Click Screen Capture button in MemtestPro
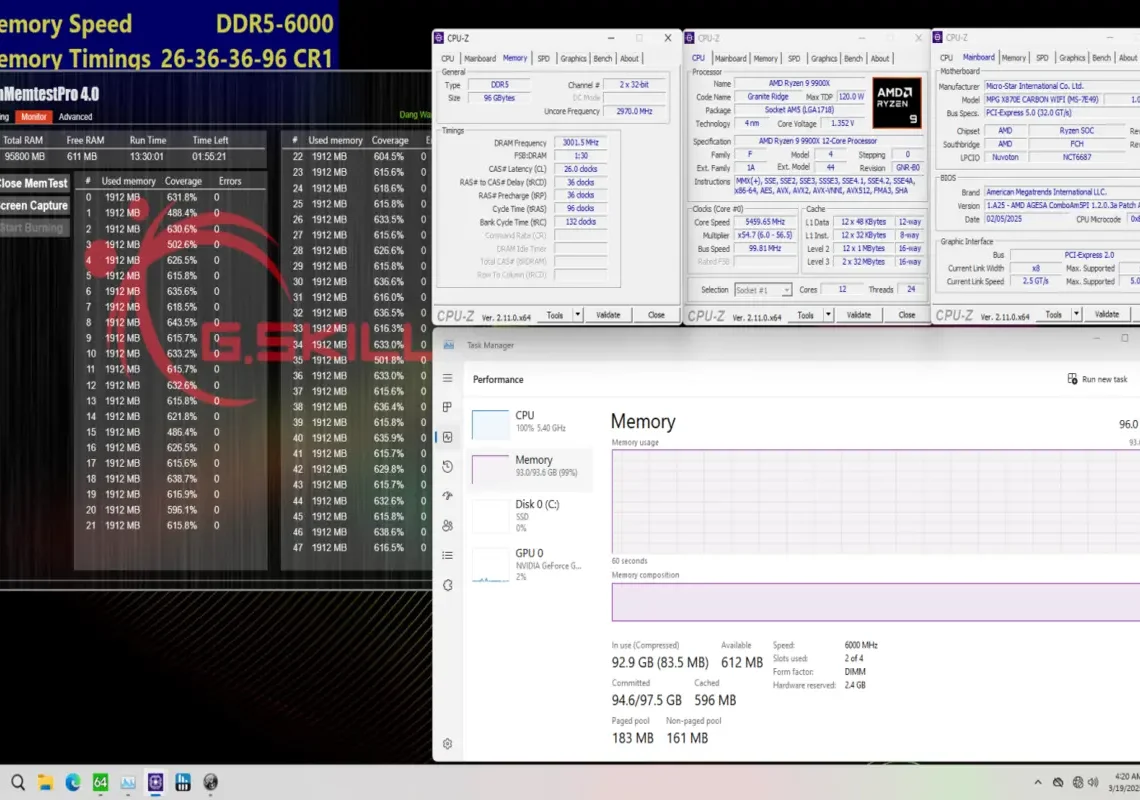 34,206
